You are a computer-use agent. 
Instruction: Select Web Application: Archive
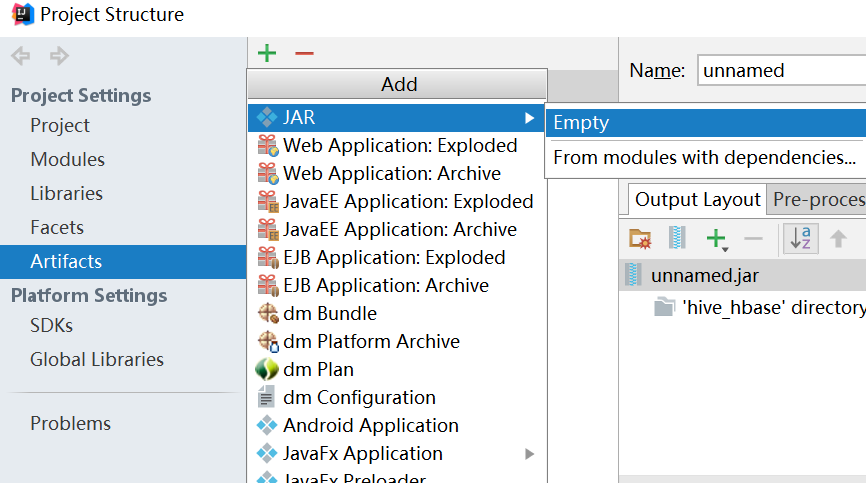click(x=396, y=174)
